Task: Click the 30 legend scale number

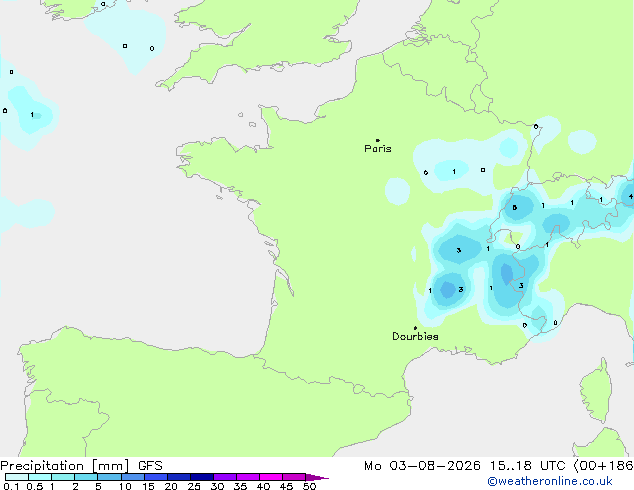Action: (x=217, y=486)
